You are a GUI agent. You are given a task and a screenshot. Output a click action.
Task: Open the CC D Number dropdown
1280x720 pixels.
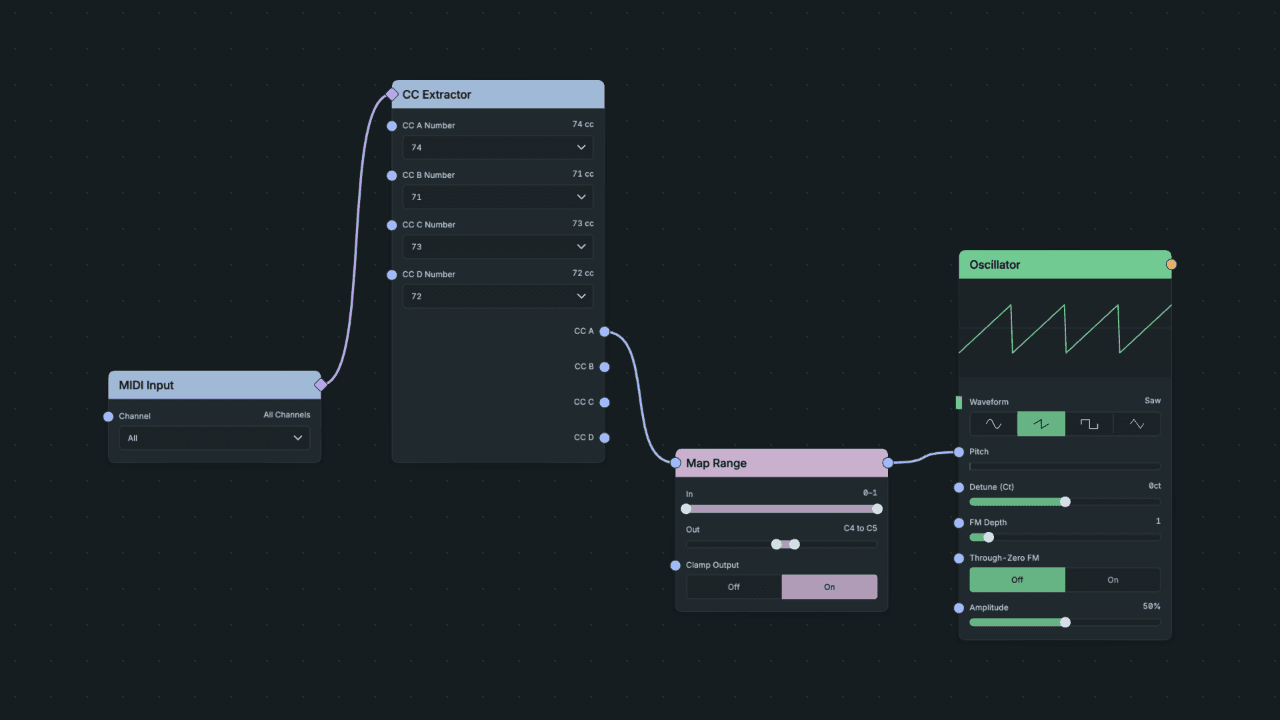pos(498,297)
